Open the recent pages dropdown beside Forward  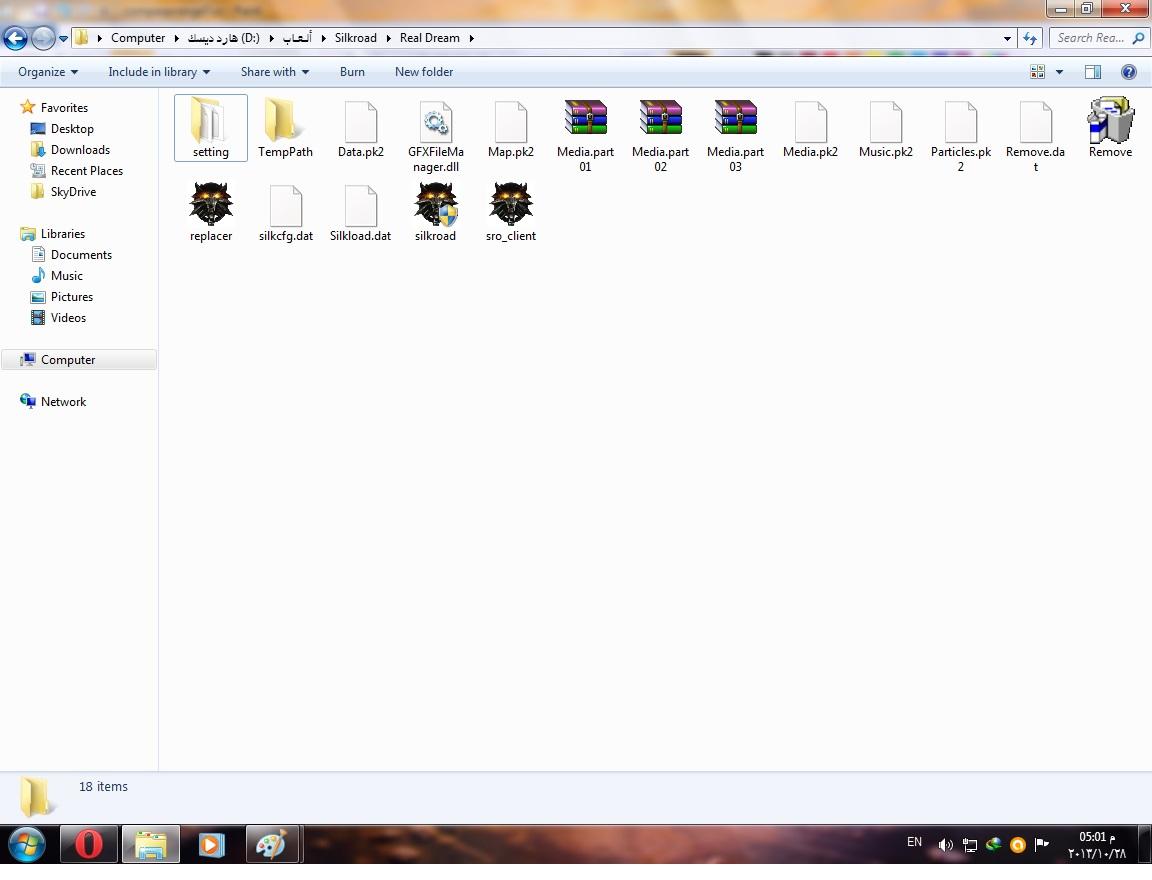(x=63, y=38)
